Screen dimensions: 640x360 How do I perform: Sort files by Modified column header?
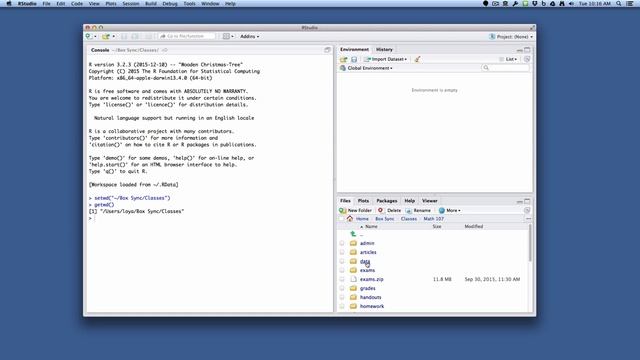pyautogui.click(x=473, y=226)
